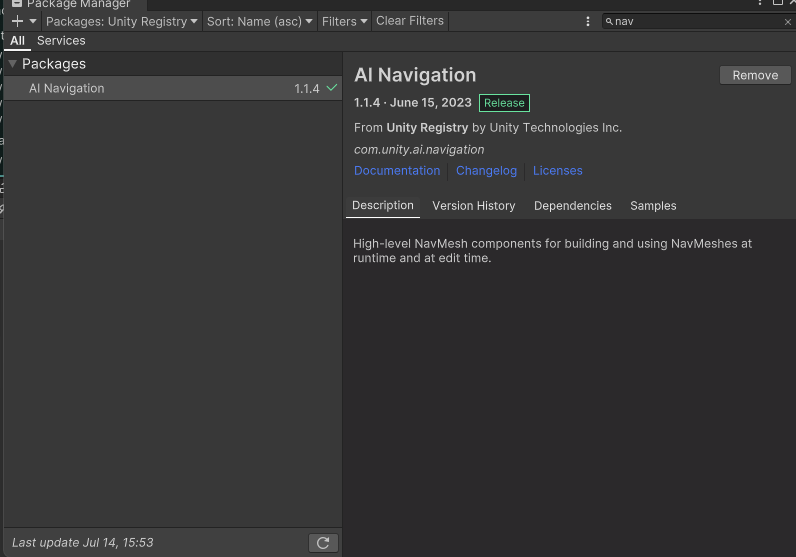The image size is (796, 557).
Task: Select the Description tab
Action: coord(383,206)
